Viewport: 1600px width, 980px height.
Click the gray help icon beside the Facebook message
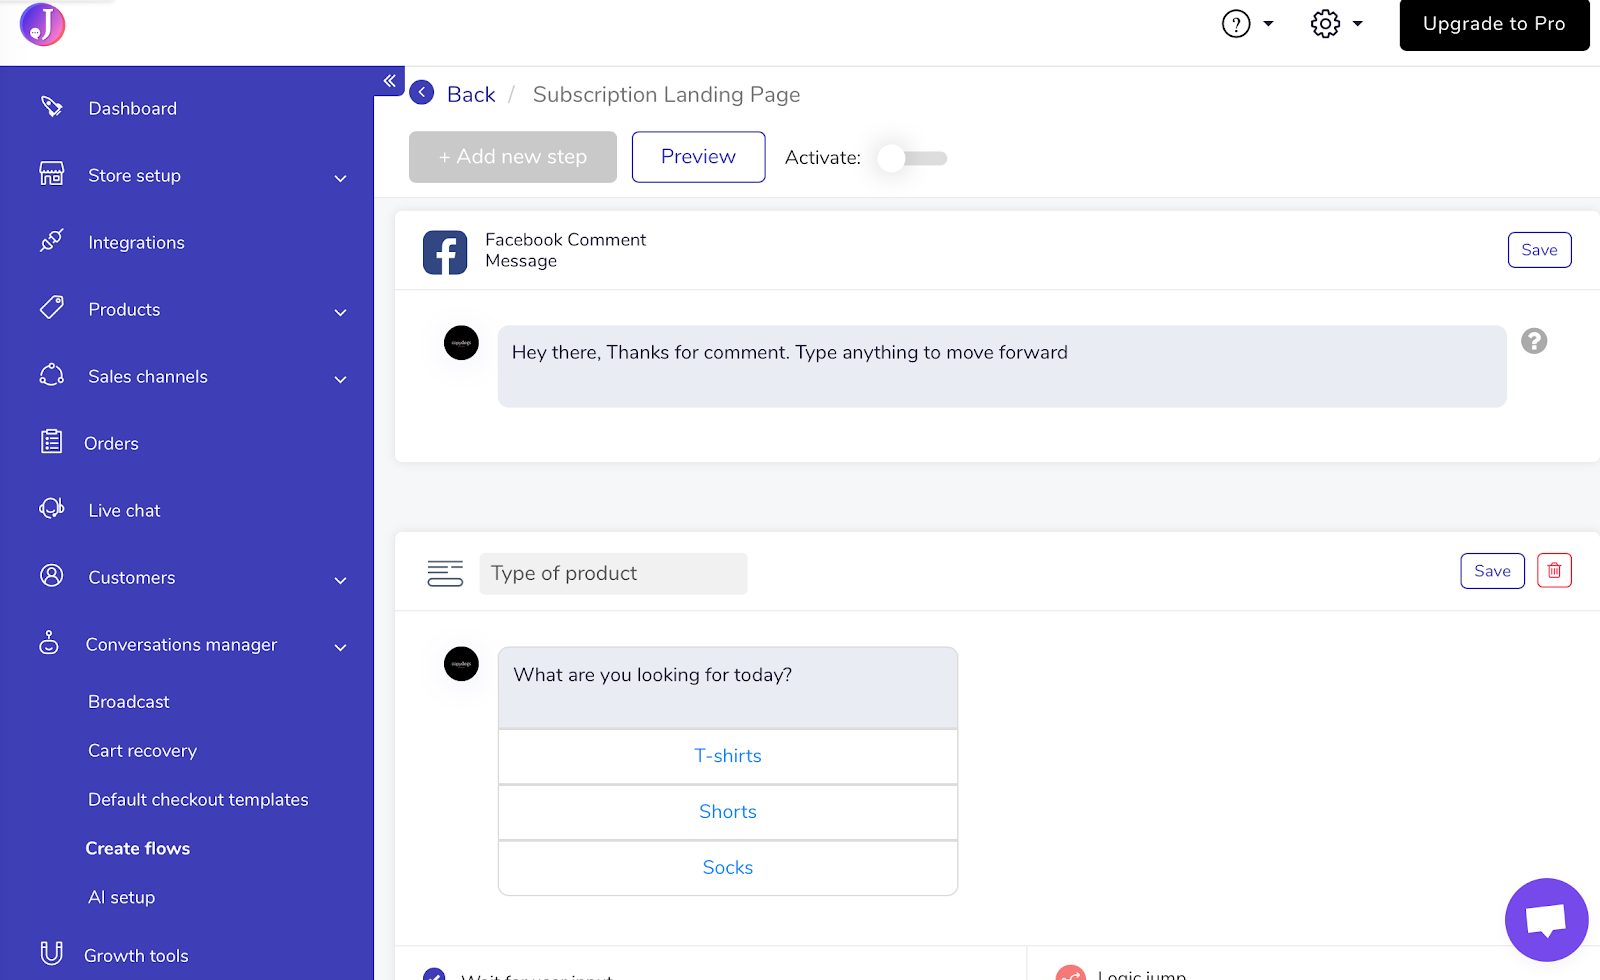coord(1534,341)
